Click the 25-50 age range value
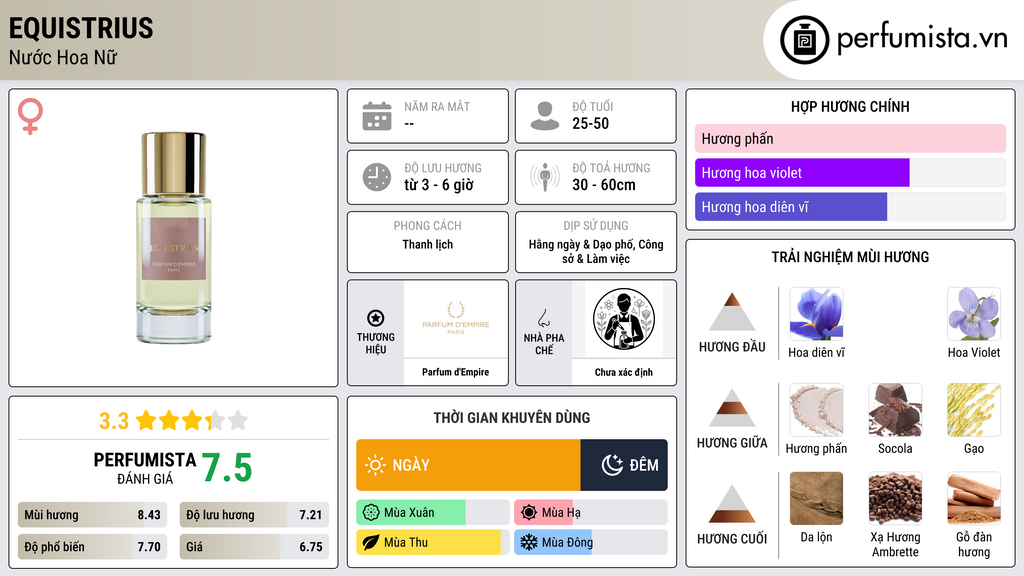Screen dimensions: 1024x576 [590, 123]
